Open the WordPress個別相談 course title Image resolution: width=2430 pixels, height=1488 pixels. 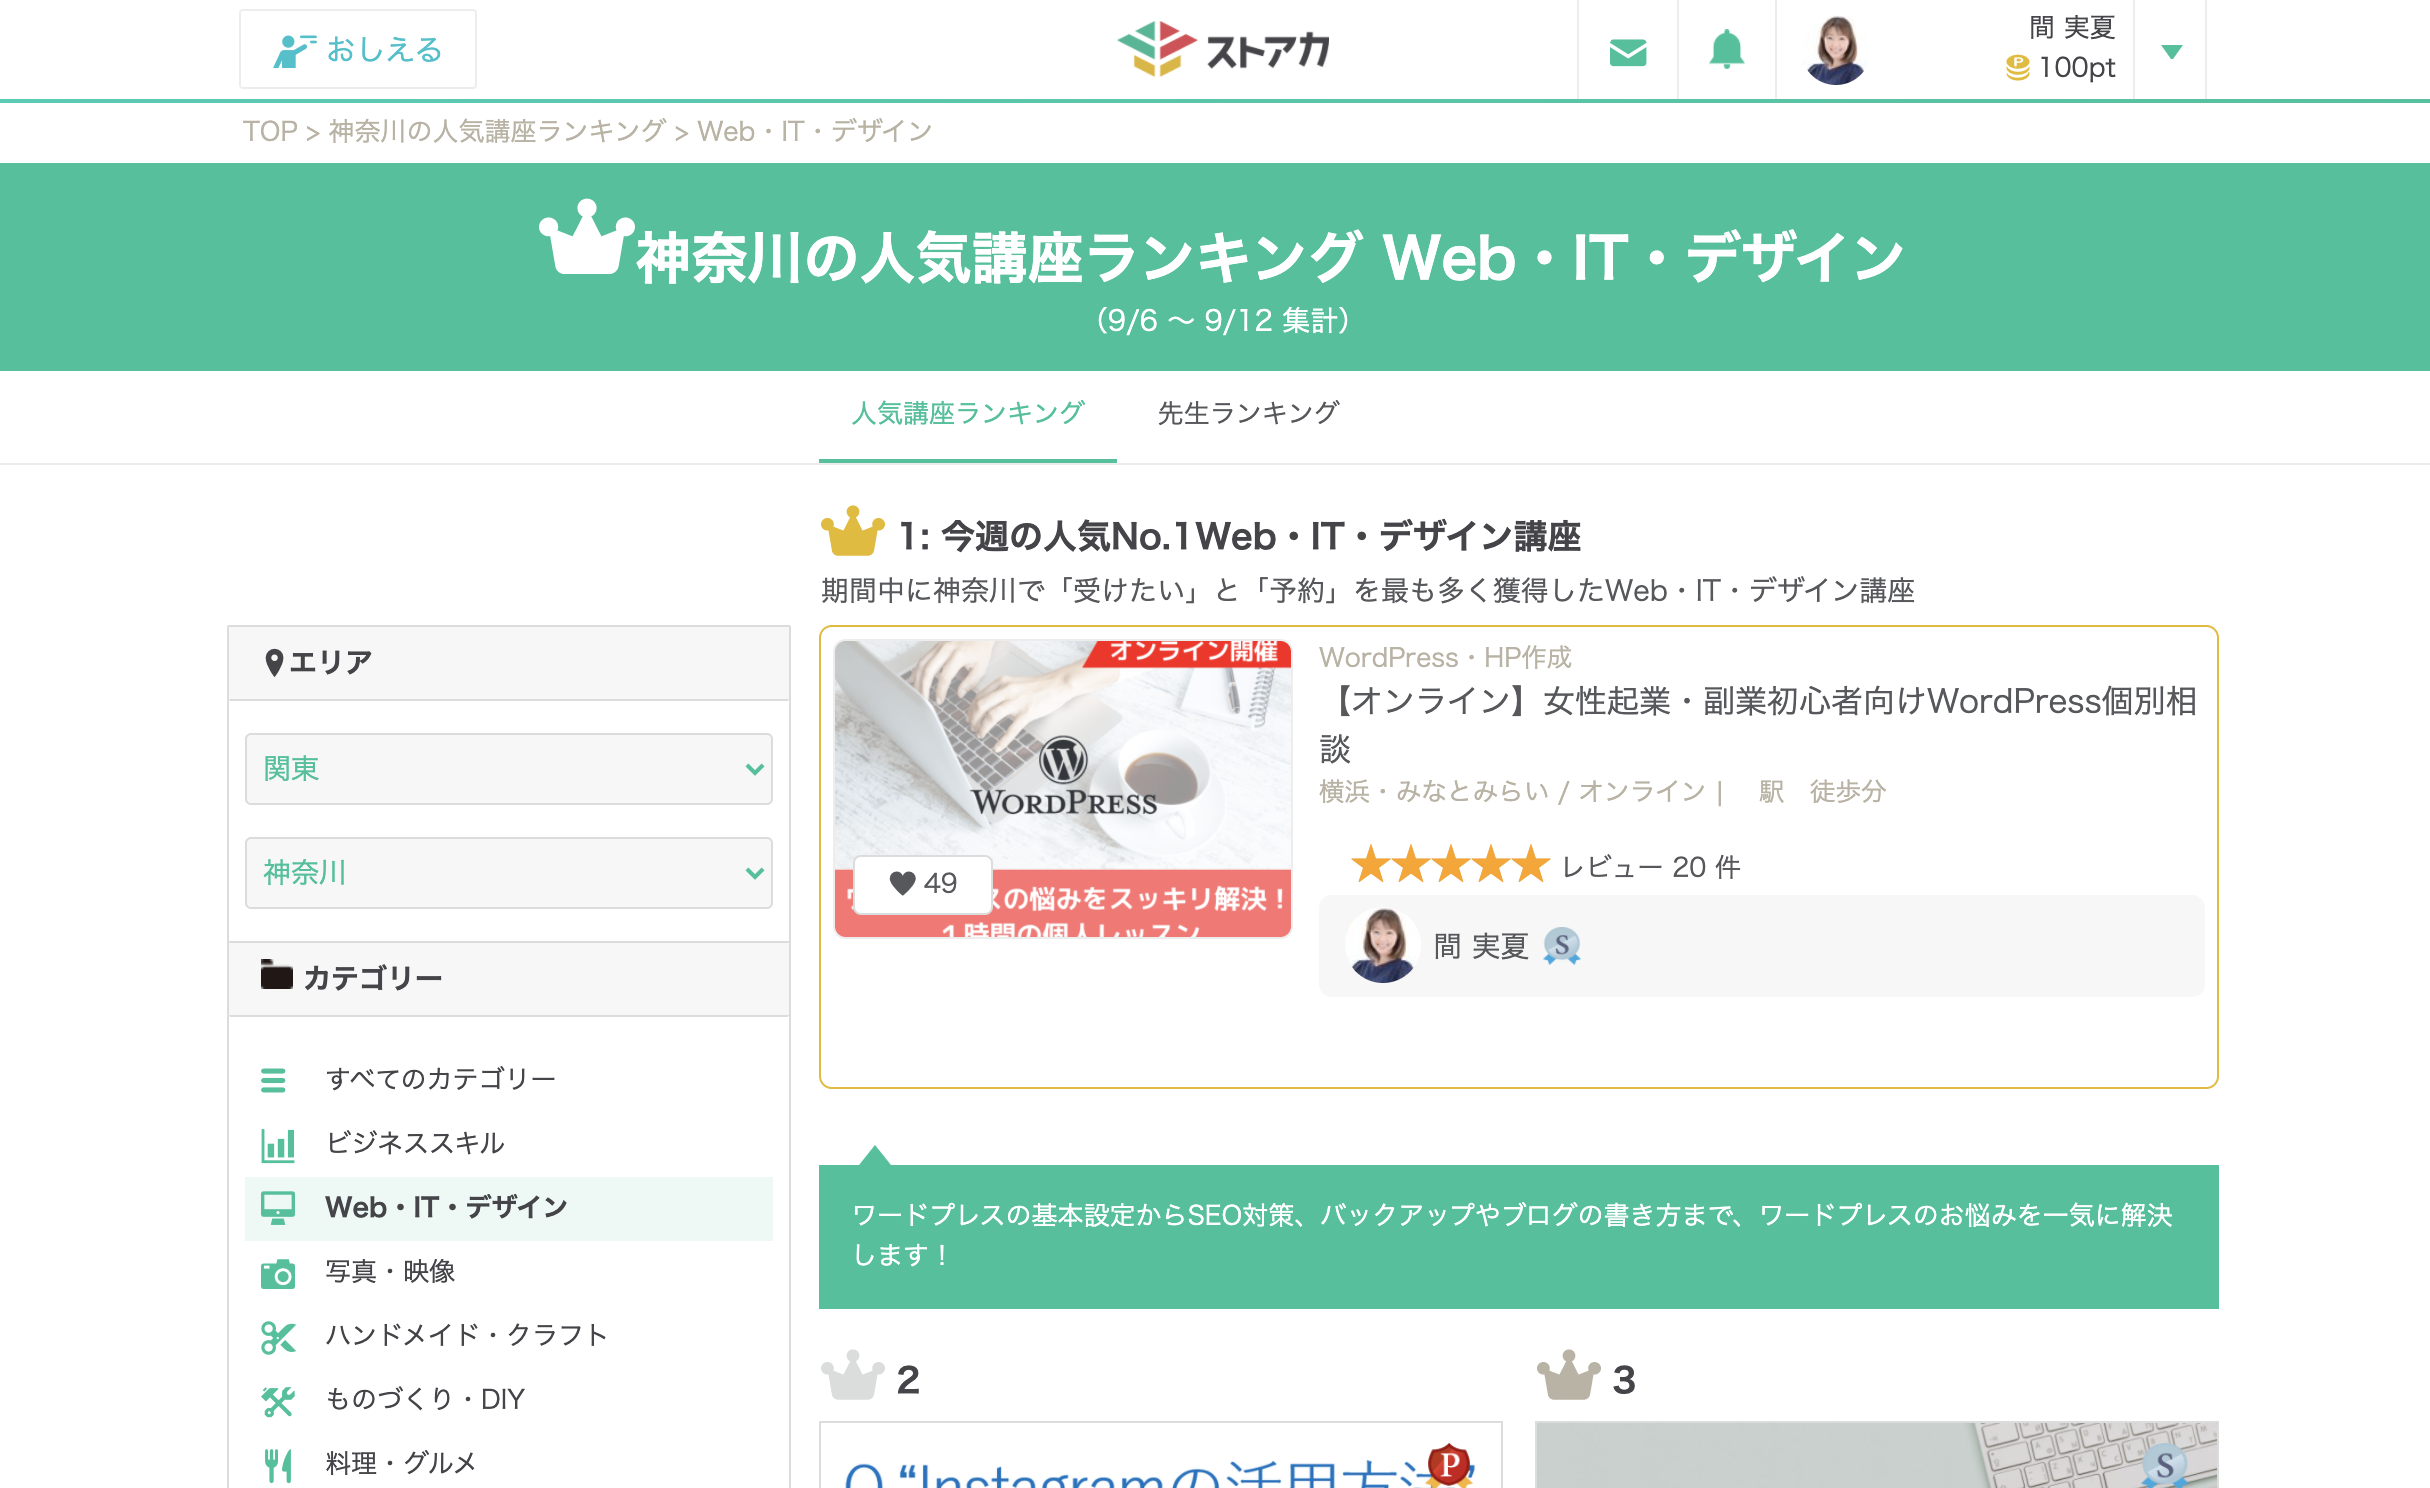(1758, 724)
